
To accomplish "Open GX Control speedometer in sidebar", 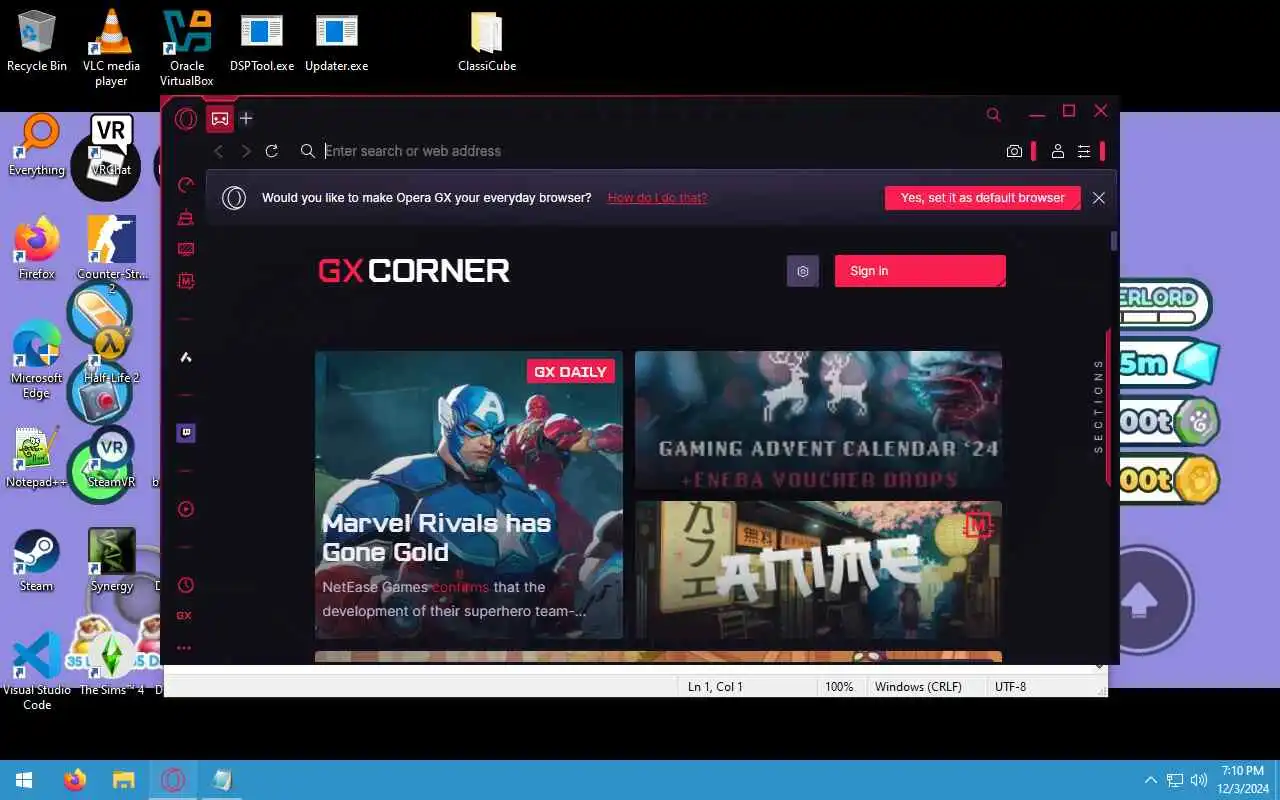I will (185, 185).
